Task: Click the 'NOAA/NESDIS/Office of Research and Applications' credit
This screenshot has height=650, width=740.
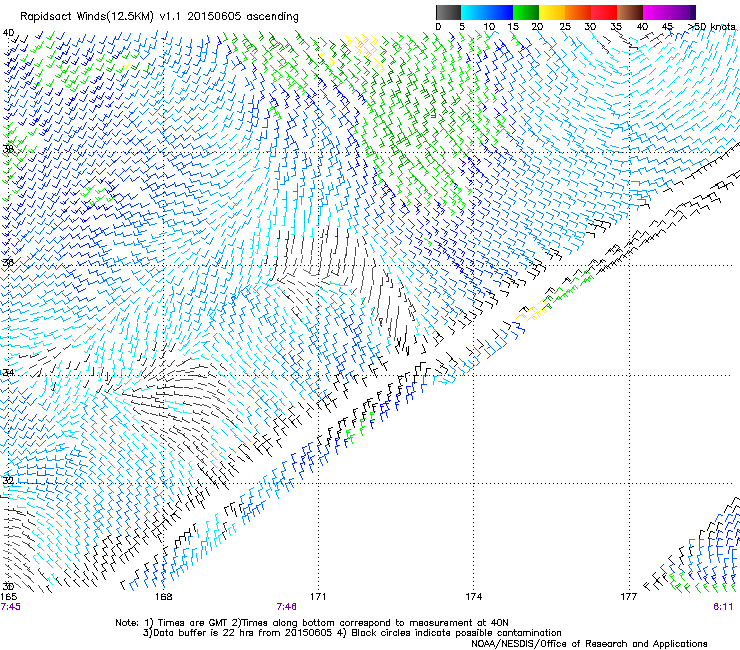Action: coord(589,644)
